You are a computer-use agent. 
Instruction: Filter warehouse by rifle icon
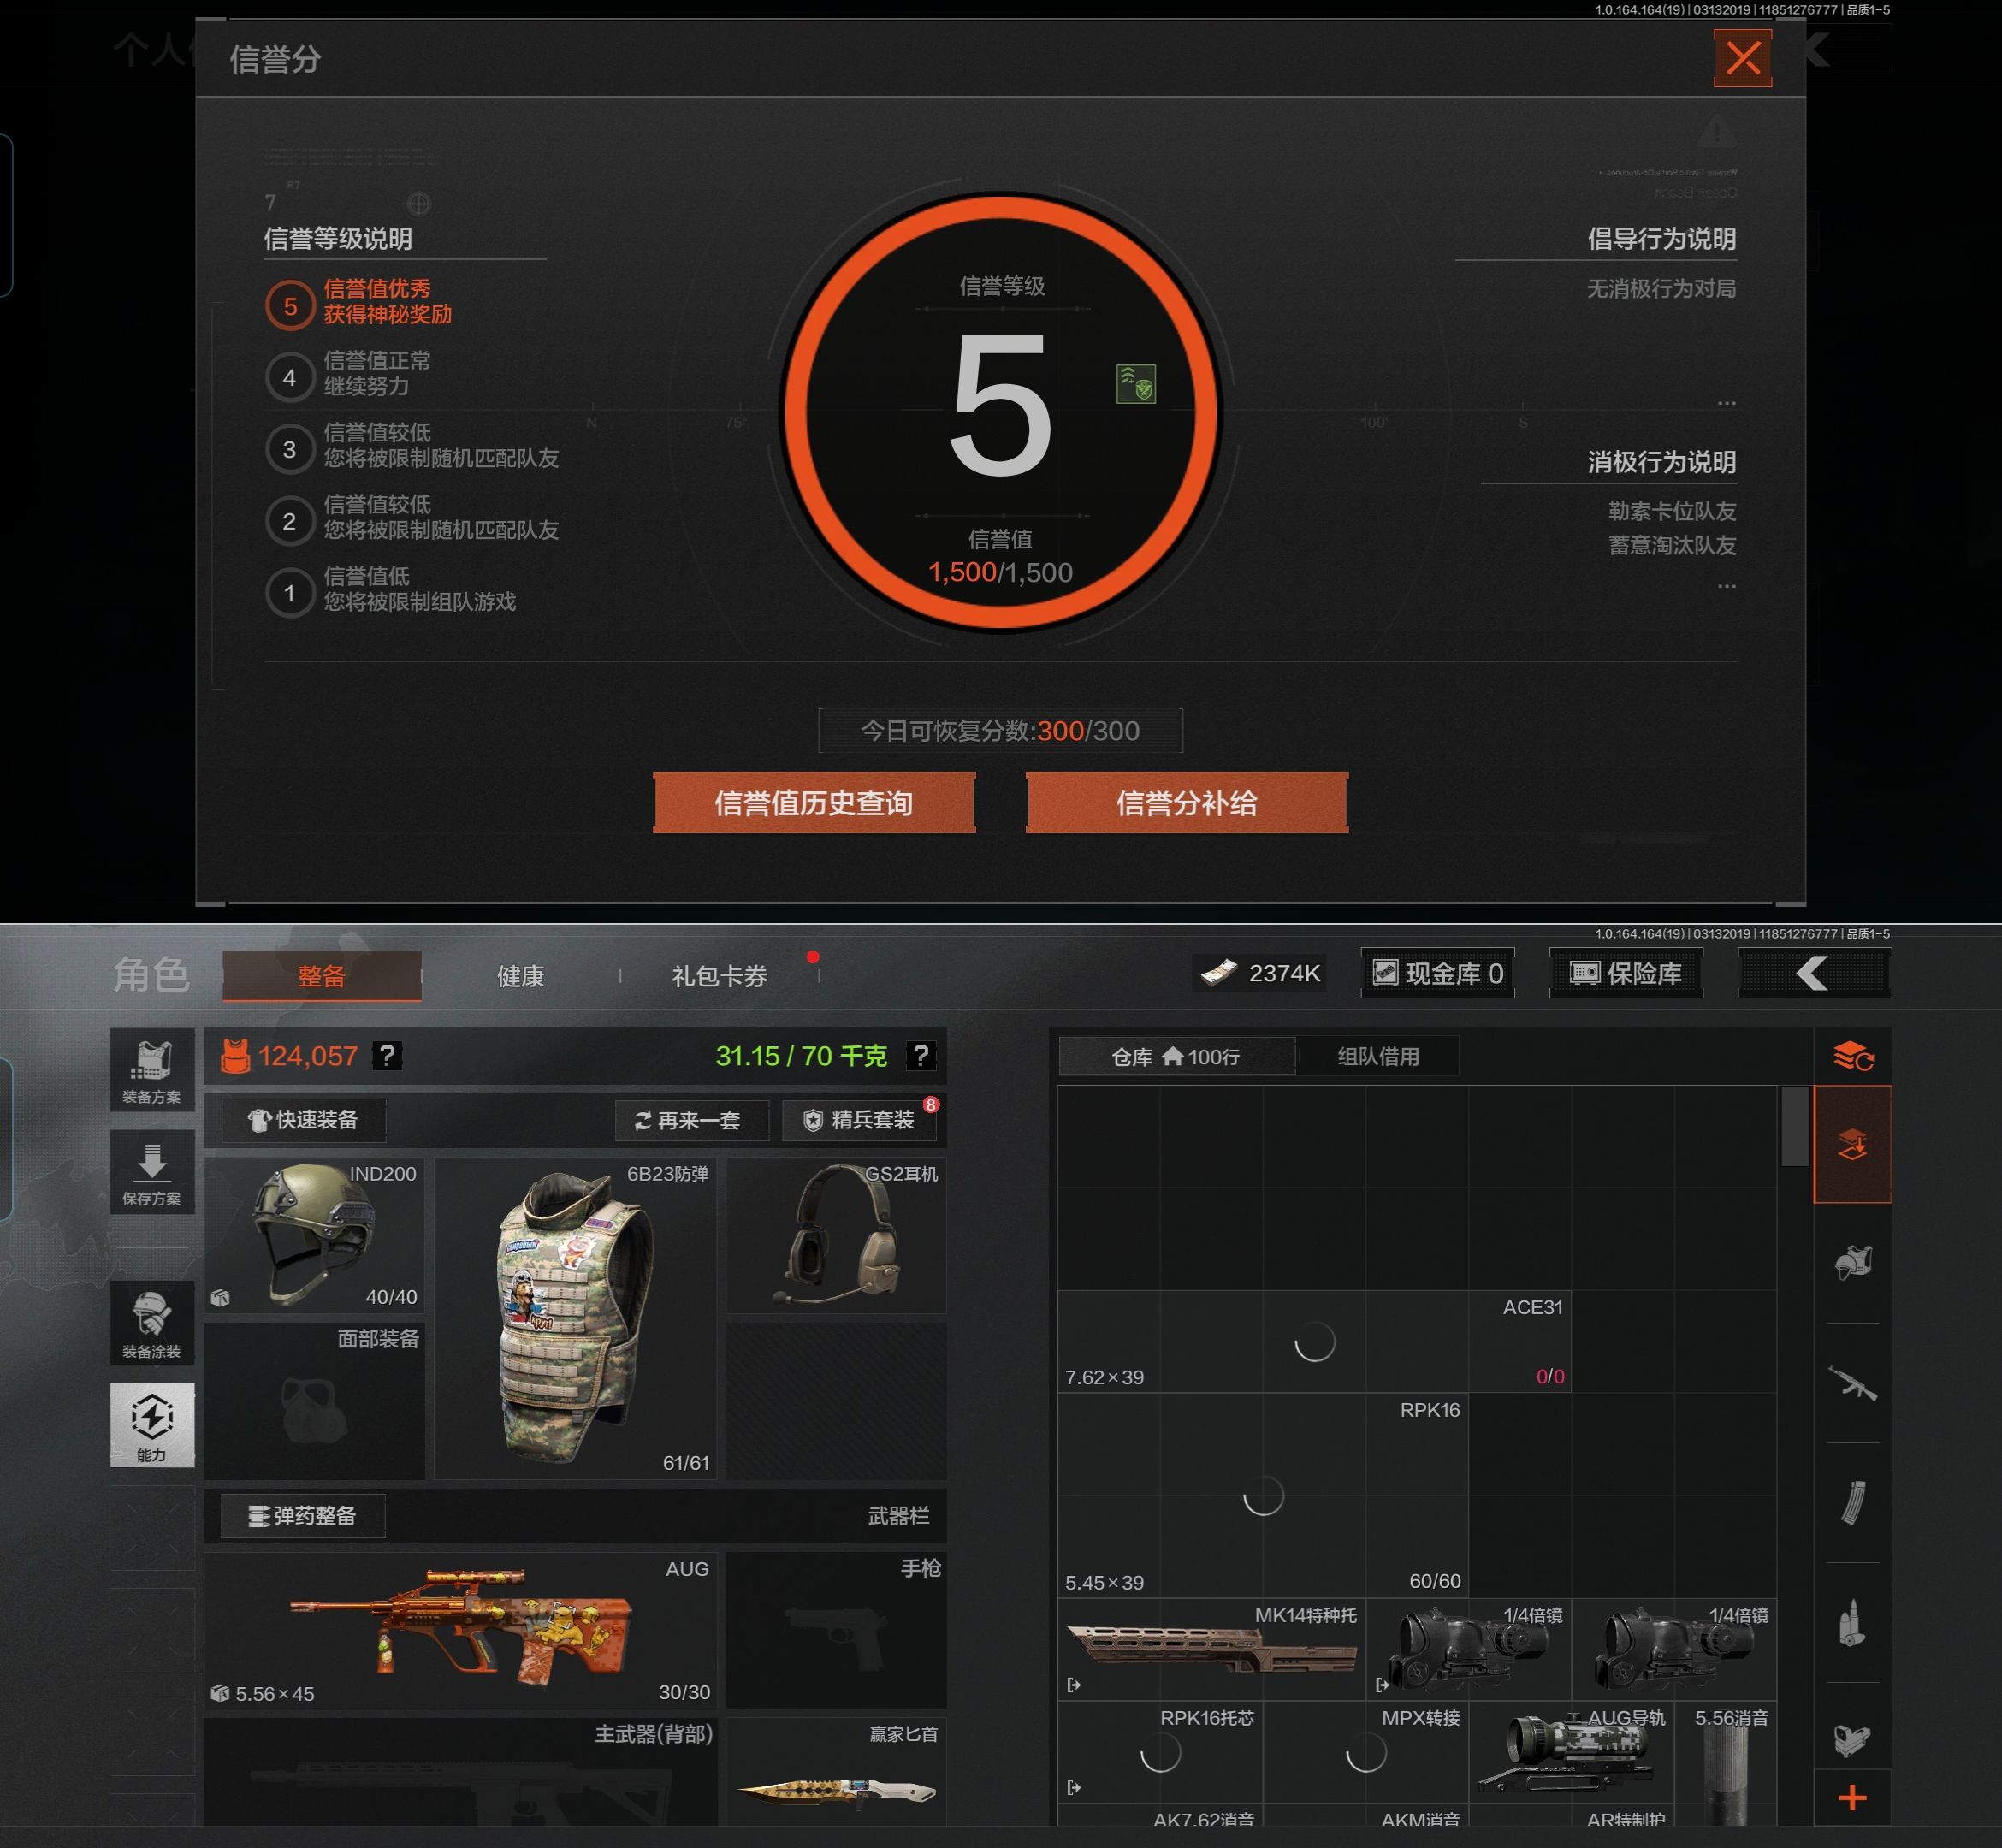pyautogui.click(x=1852, y=1383)
